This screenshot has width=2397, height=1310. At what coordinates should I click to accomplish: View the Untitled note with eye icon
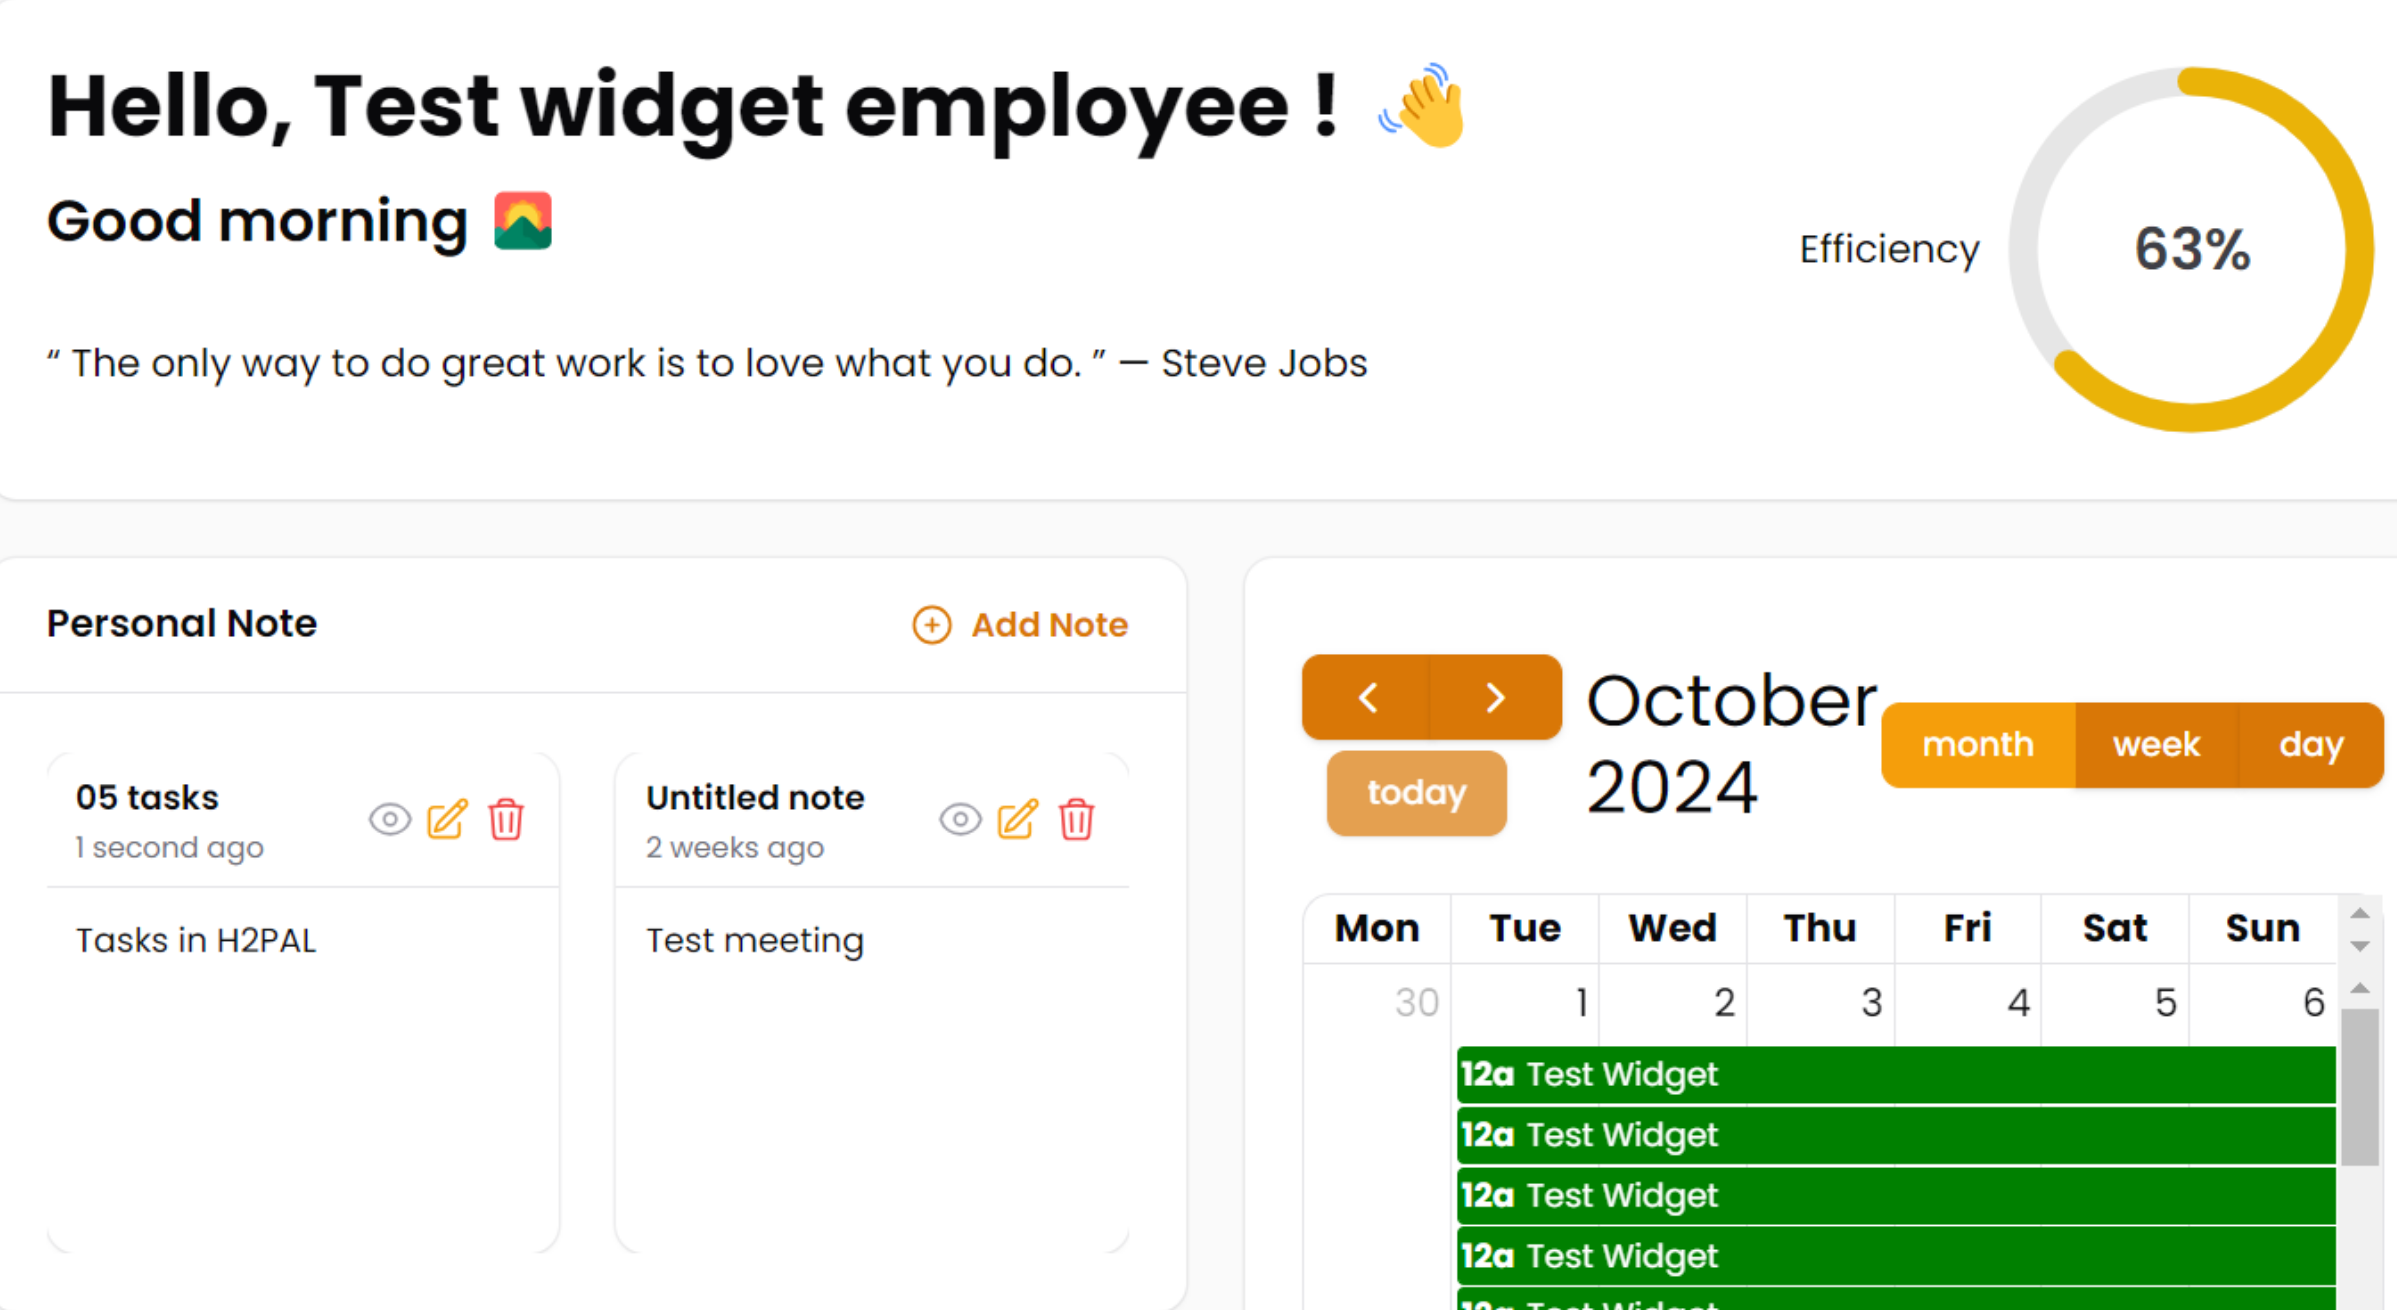(960, 820)
